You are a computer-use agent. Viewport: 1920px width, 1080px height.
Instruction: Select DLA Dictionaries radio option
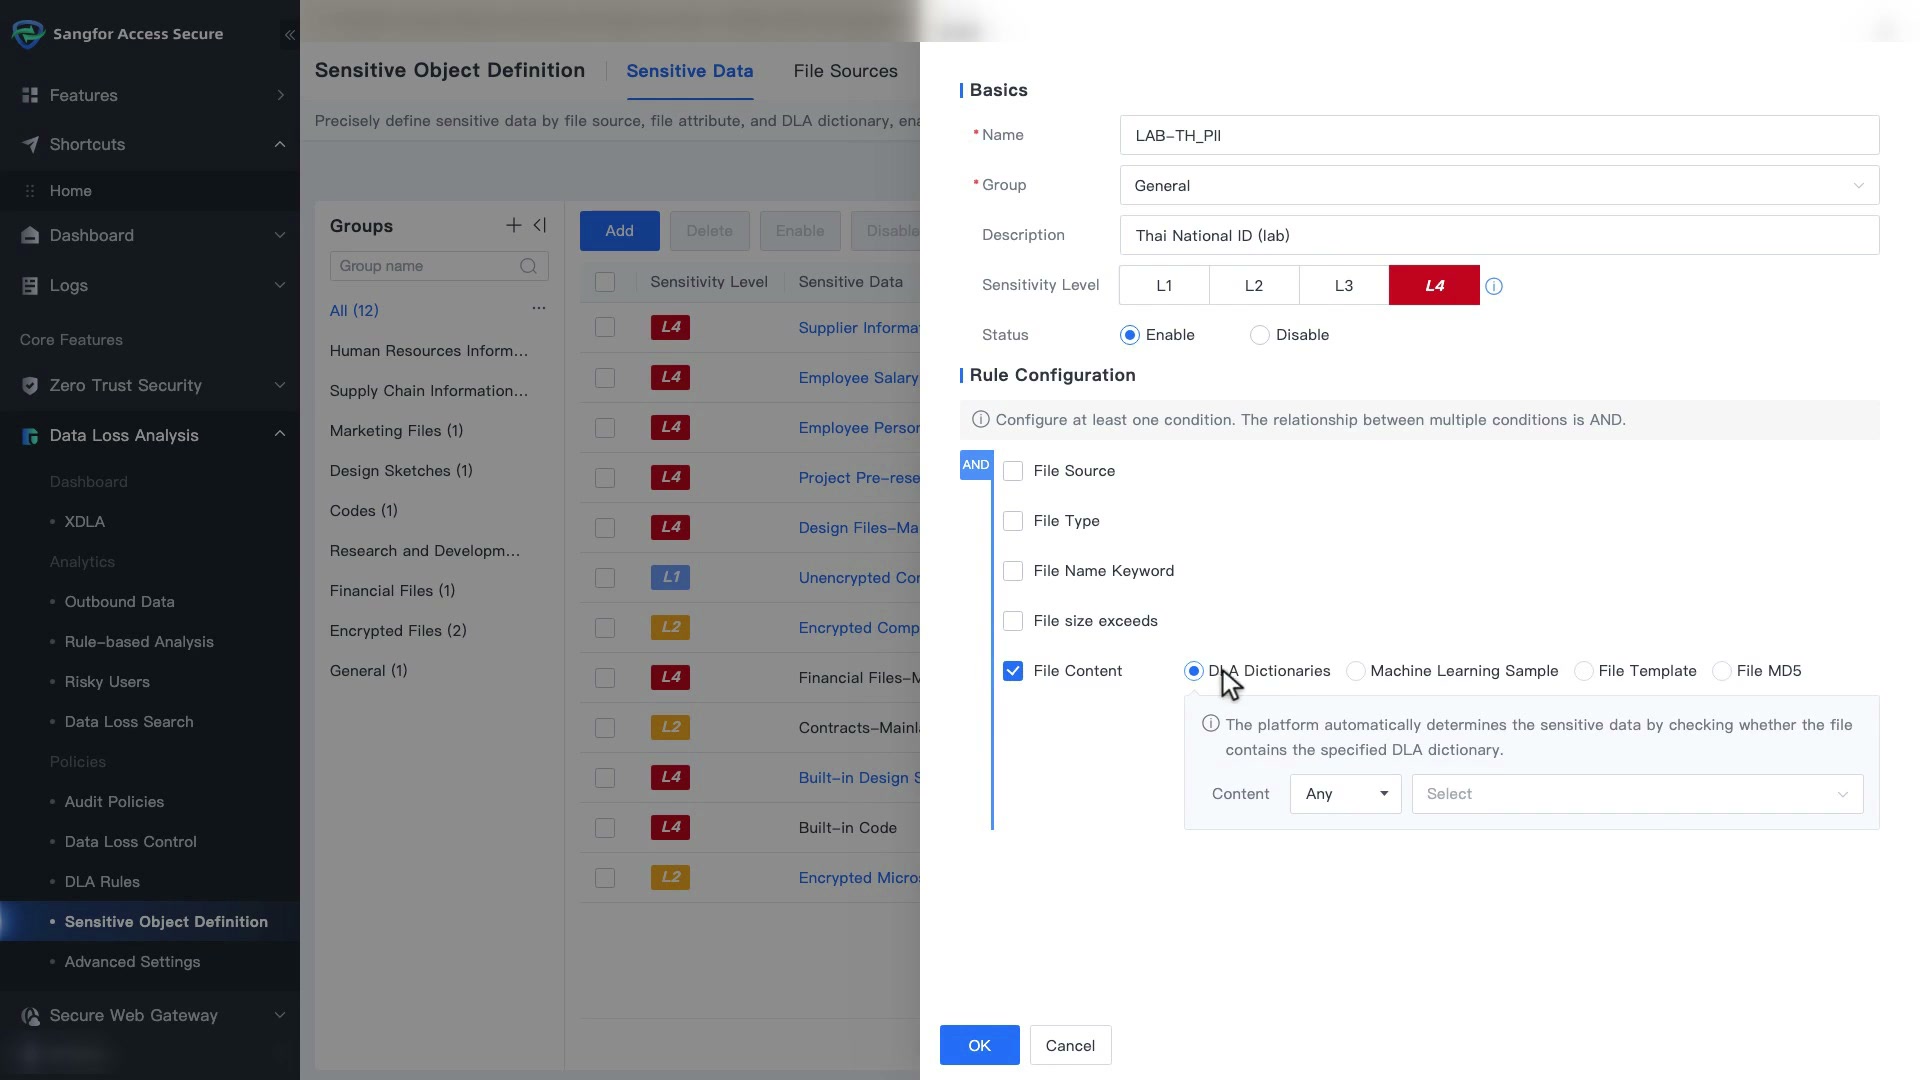(1194, 671)
